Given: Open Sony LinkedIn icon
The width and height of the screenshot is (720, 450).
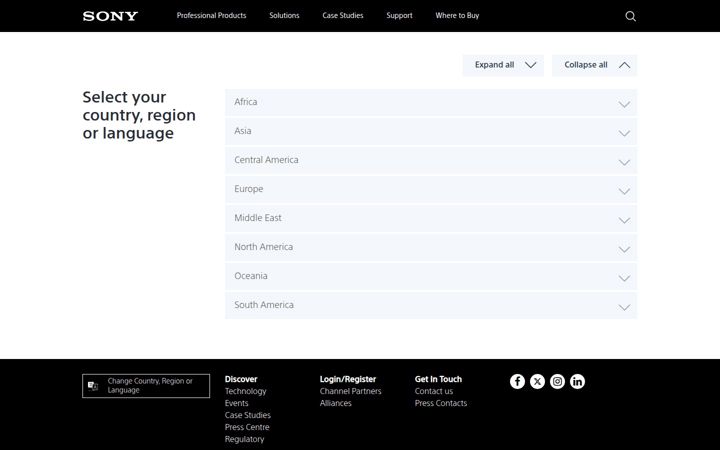Looking at the screenshot, I should point(577,381).
